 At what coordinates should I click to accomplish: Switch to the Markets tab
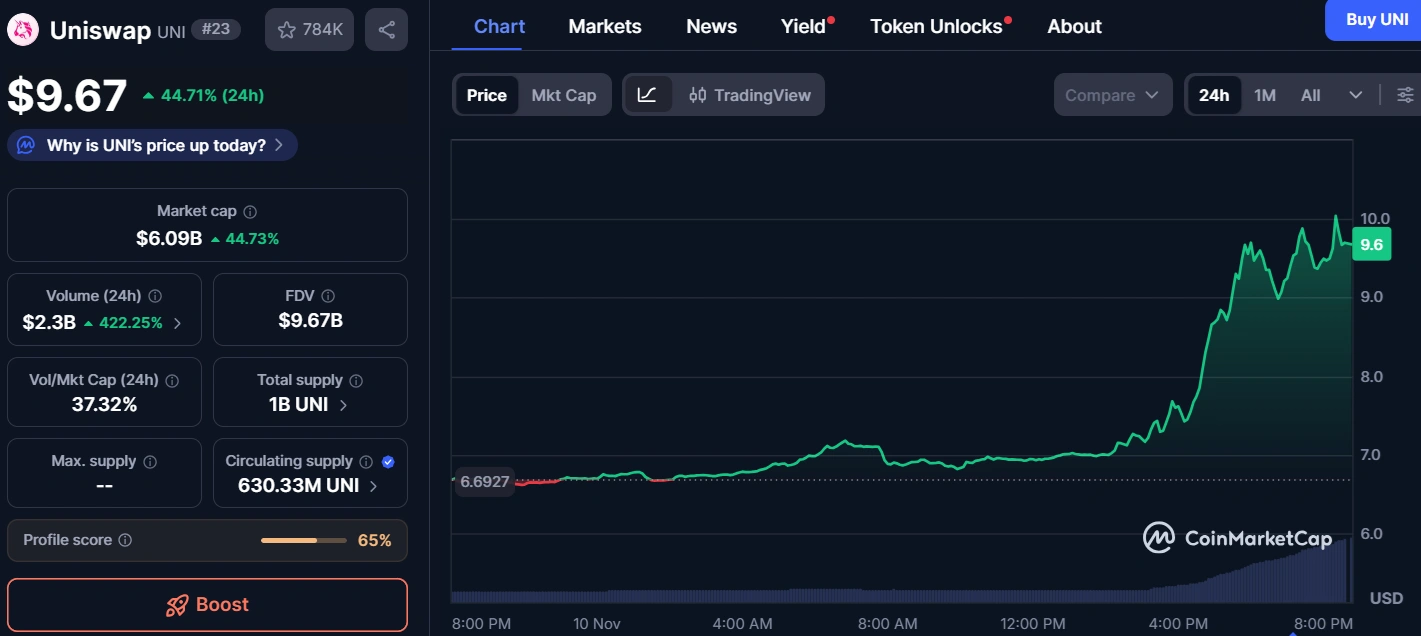(x=605, y=27)
